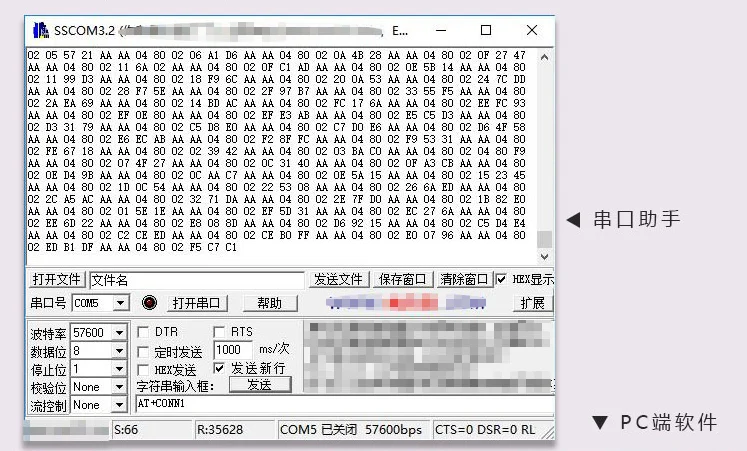Click the SSCOM3.2 app icon in title bar
This screenshot has width=747, height=451.
click(41, 30)
